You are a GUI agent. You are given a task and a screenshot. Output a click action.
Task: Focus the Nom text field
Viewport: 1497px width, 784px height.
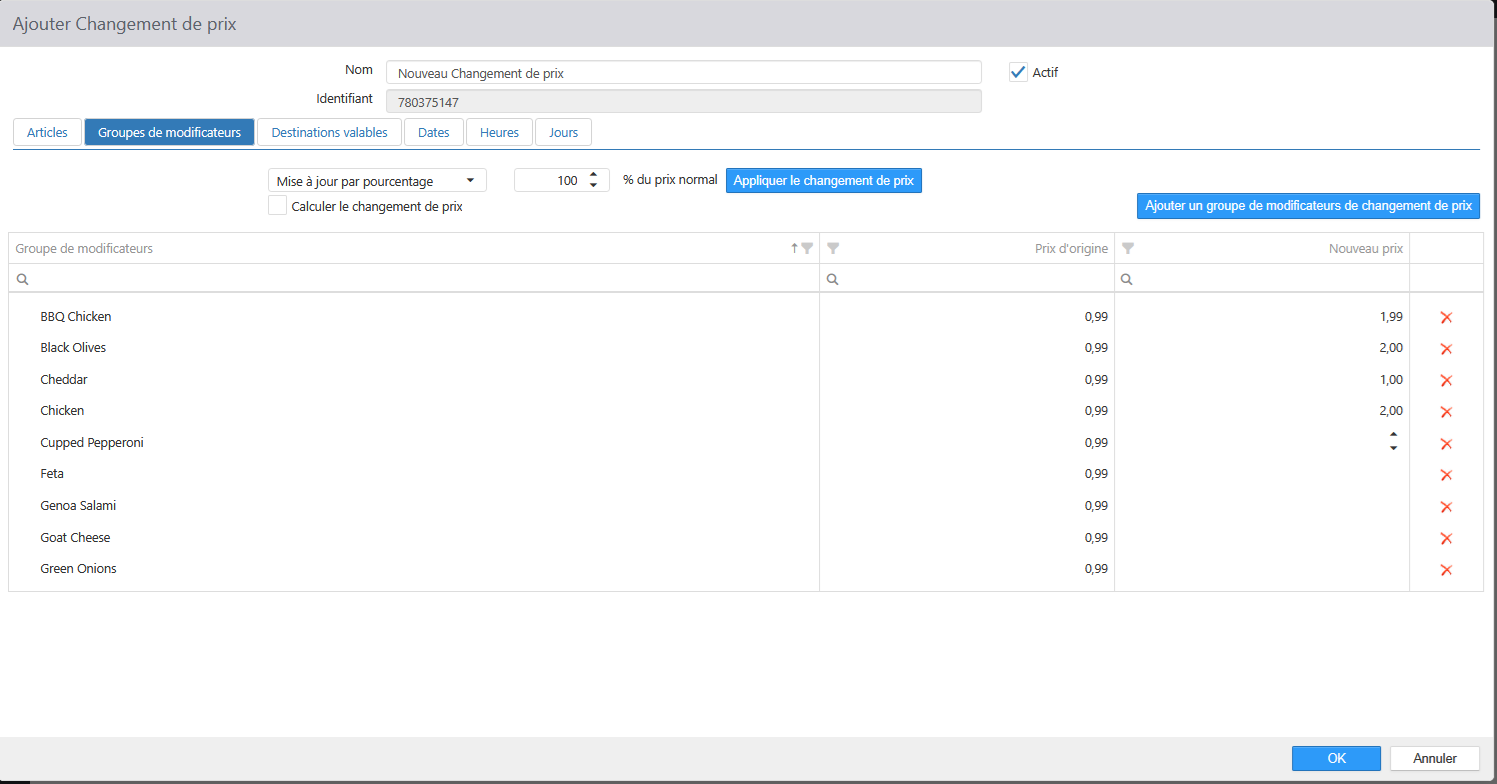[683, 73]
